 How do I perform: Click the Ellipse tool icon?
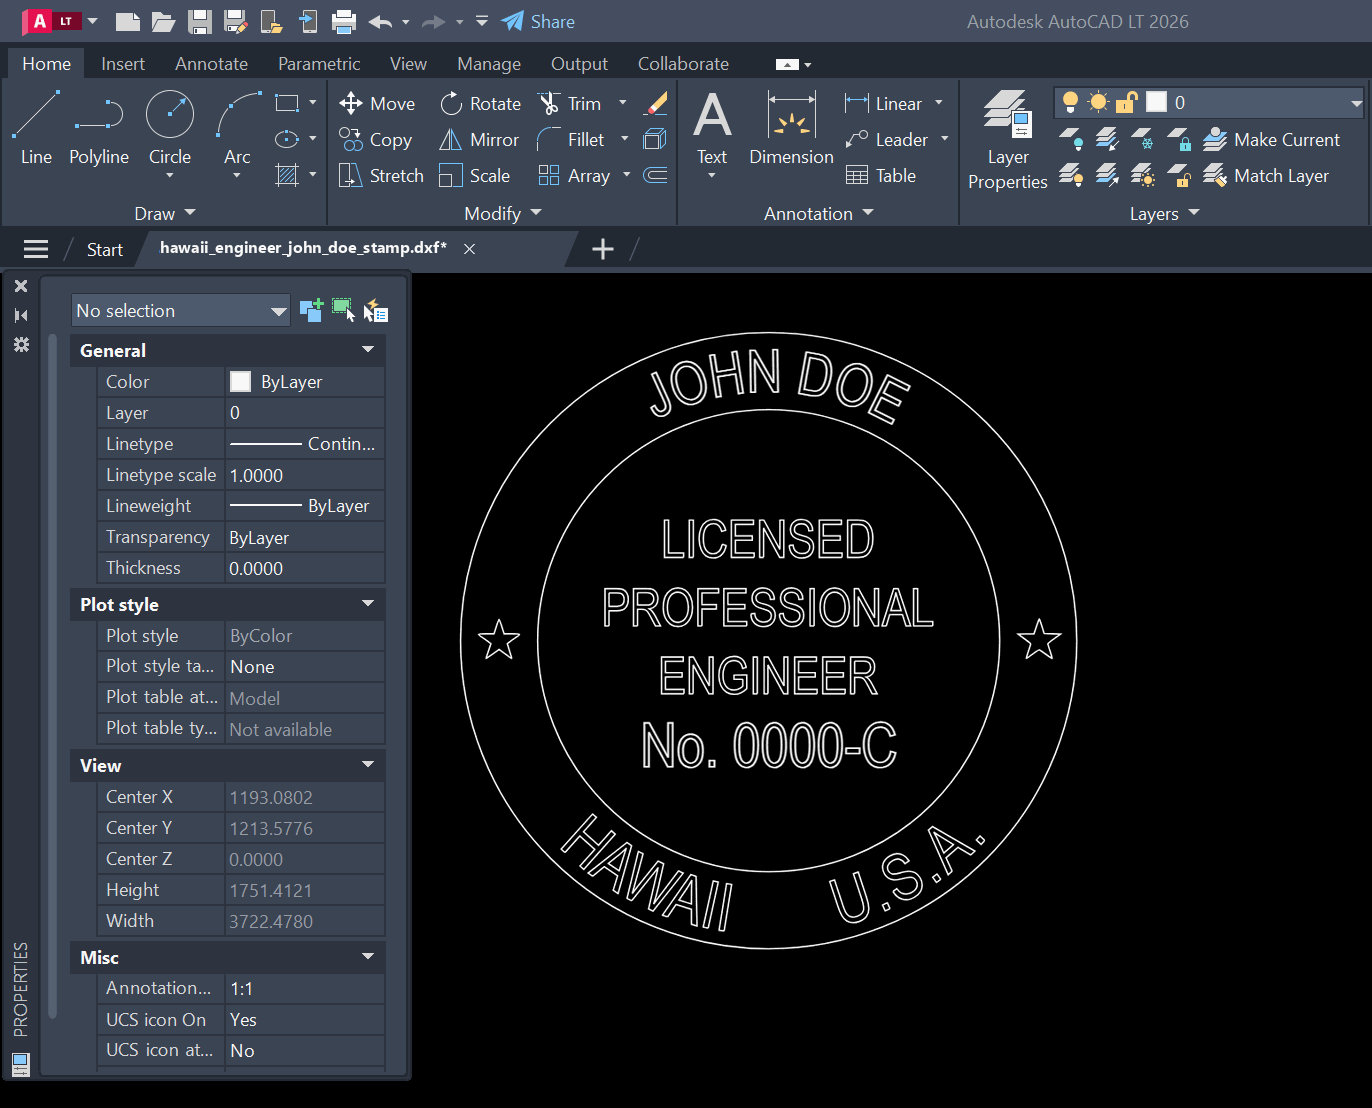coord(287,139)
